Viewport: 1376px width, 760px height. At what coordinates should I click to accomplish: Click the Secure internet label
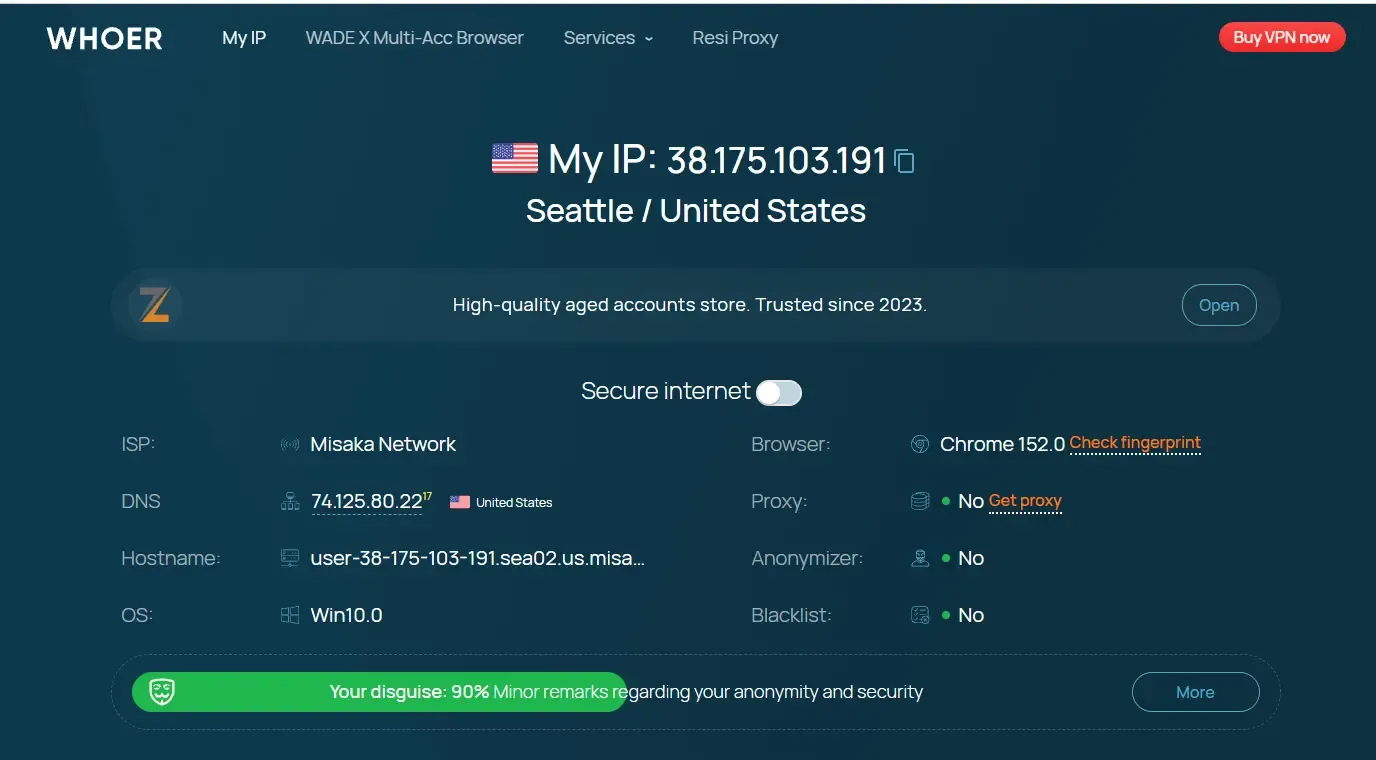(x=666, y=391)
